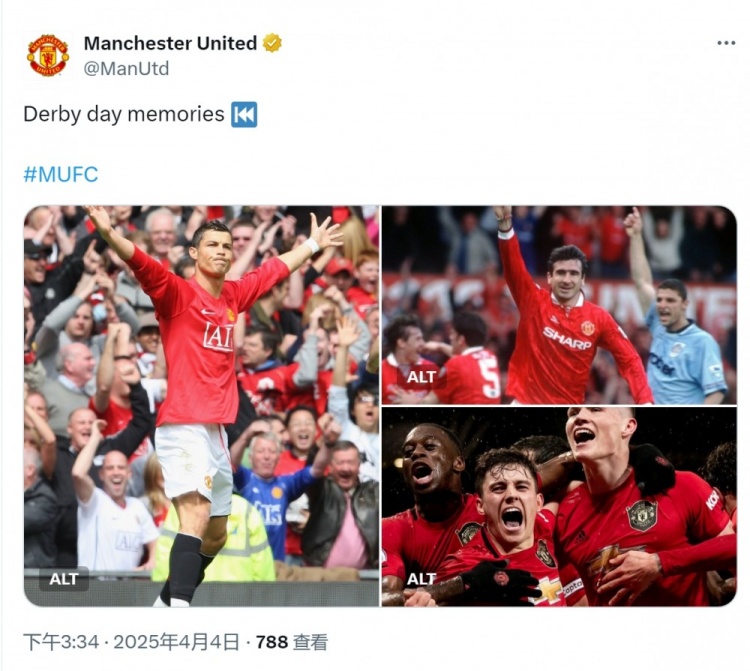Open the Manchester United profile avatar

48,55
